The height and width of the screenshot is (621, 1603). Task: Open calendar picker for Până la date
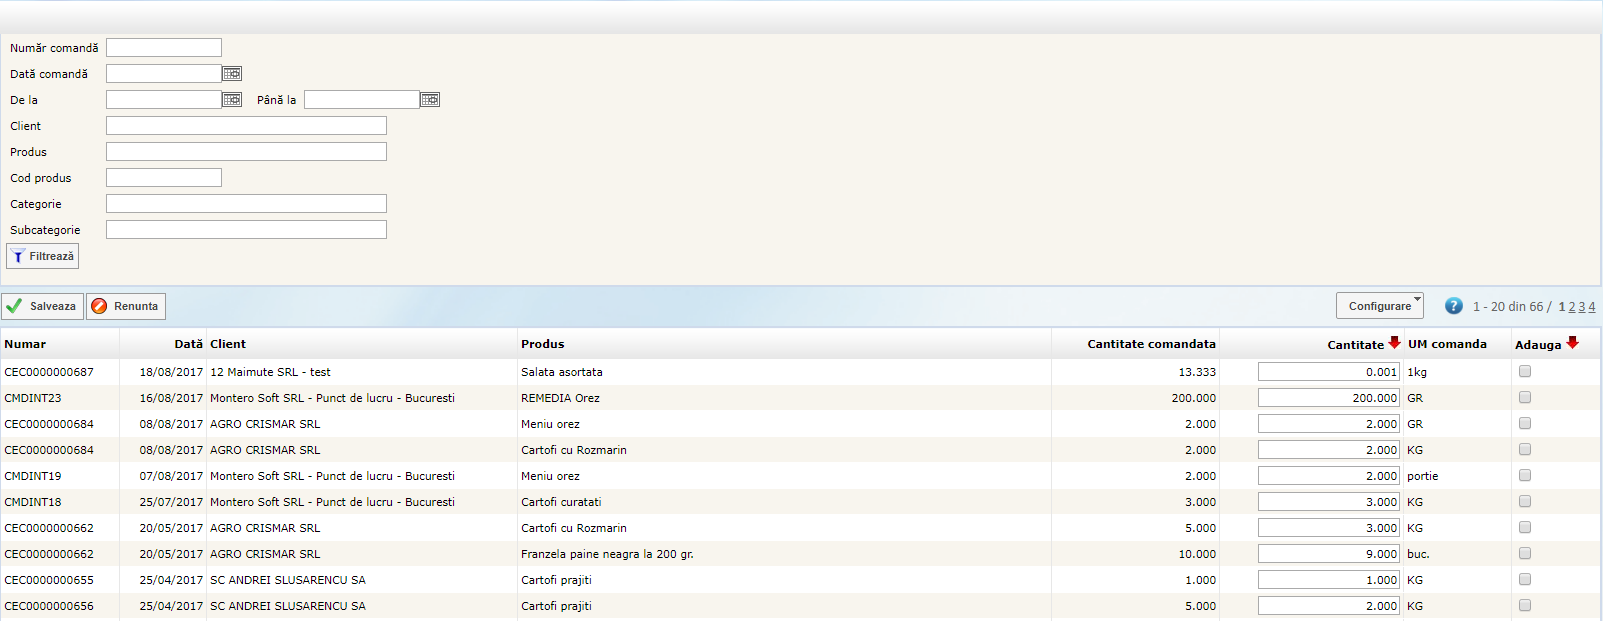point(430,100)
